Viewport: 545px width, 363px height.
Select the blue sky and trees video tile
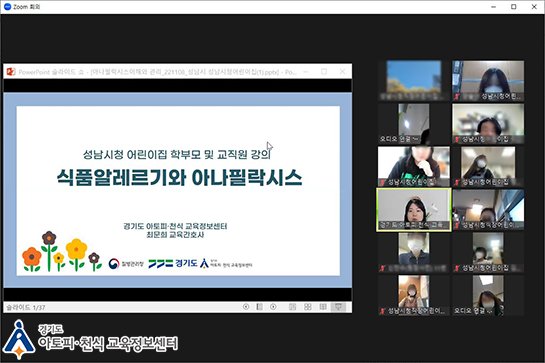point(414,81)
